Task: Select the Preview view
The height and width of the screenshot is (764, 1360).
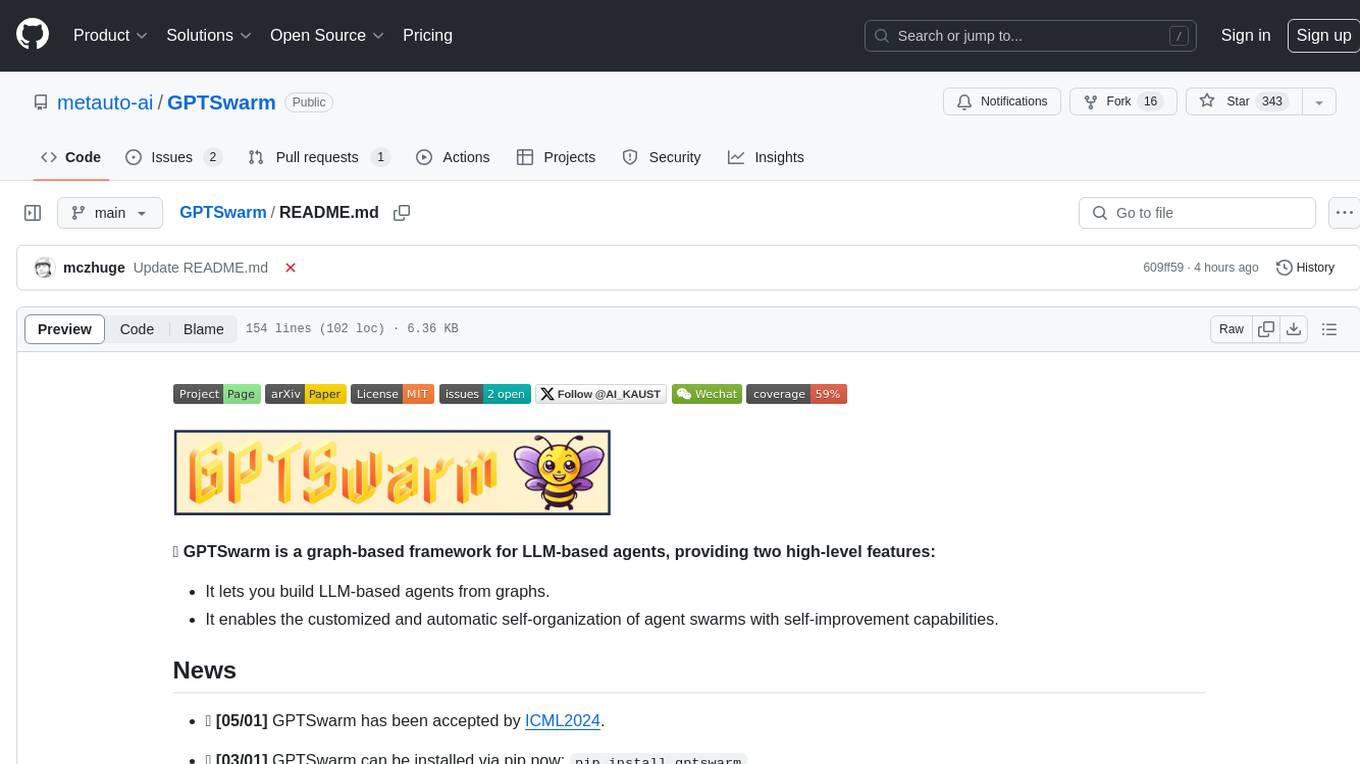Action: [x=65, y=329]
